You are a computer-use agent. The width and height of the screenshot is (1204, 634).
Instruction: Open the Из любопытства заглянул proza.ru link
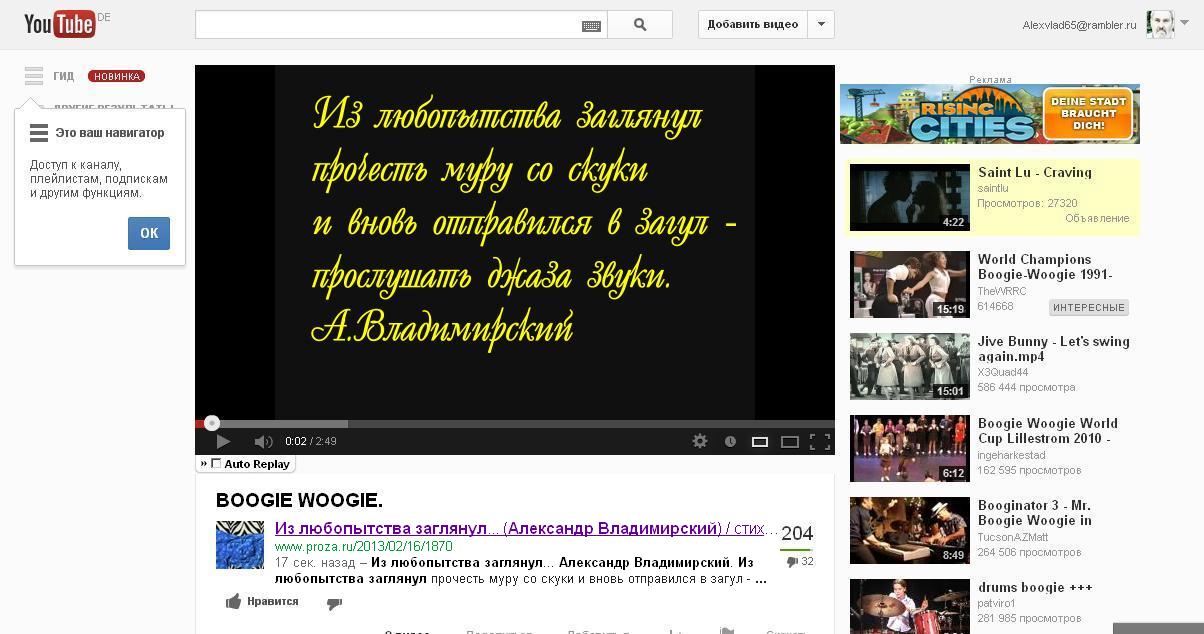526,528
